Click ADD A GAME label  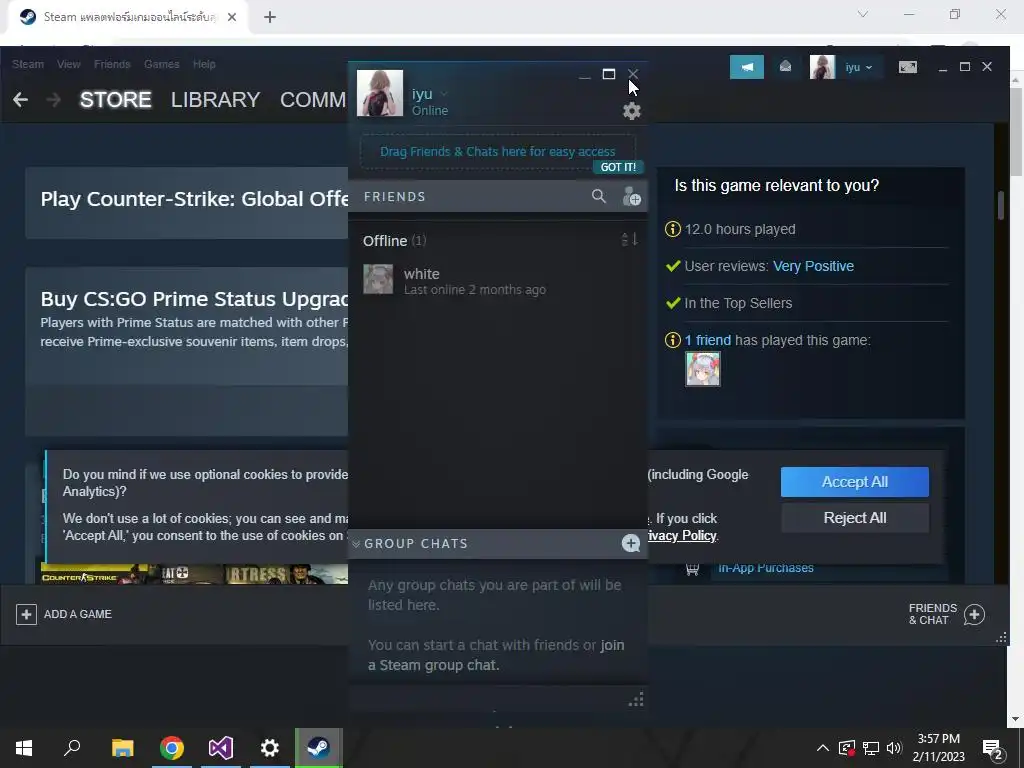78,614
